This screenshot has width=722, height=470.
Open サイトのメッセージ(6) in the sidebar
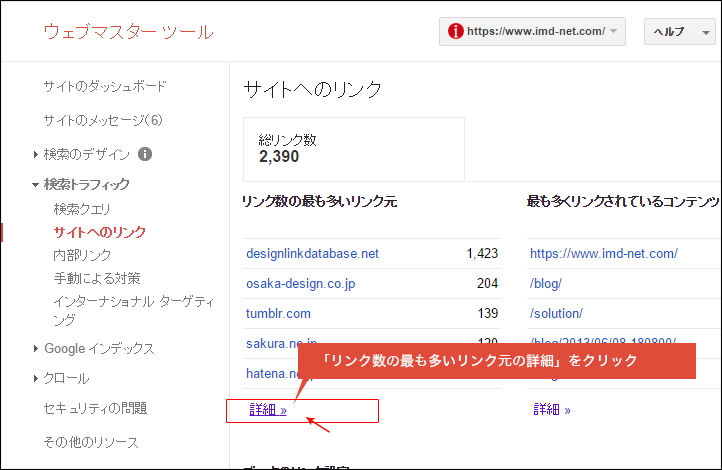coord(103,120)
